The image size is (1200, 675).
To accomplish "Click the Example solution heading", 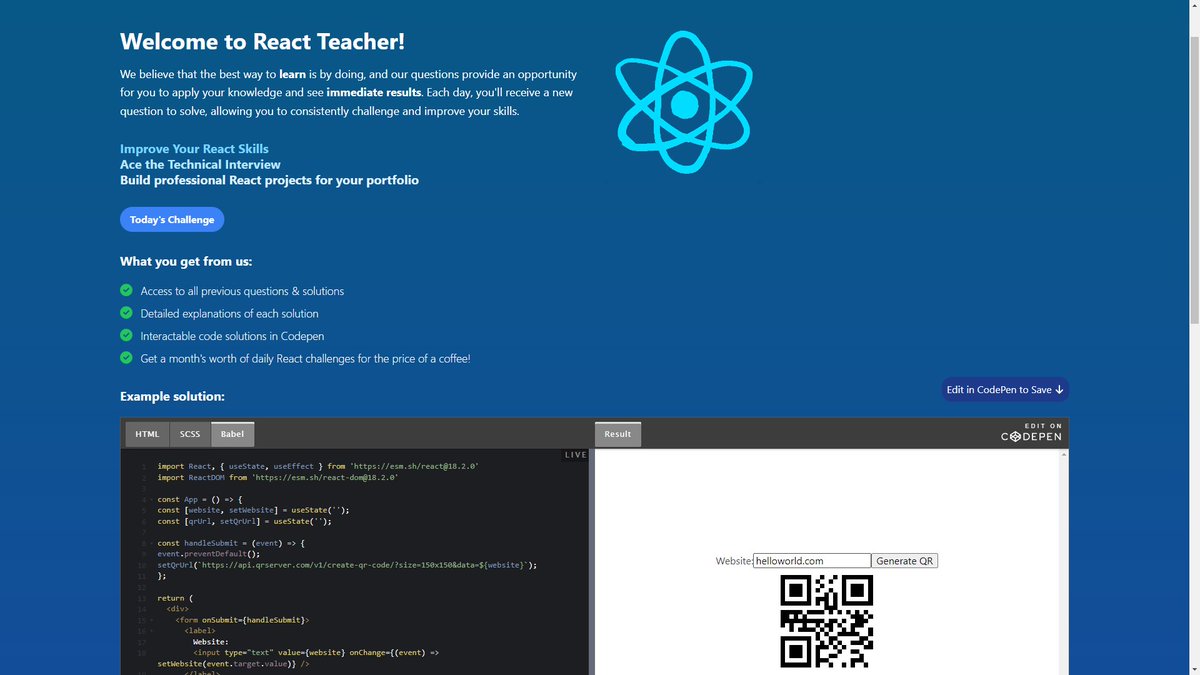I will 172,396.
